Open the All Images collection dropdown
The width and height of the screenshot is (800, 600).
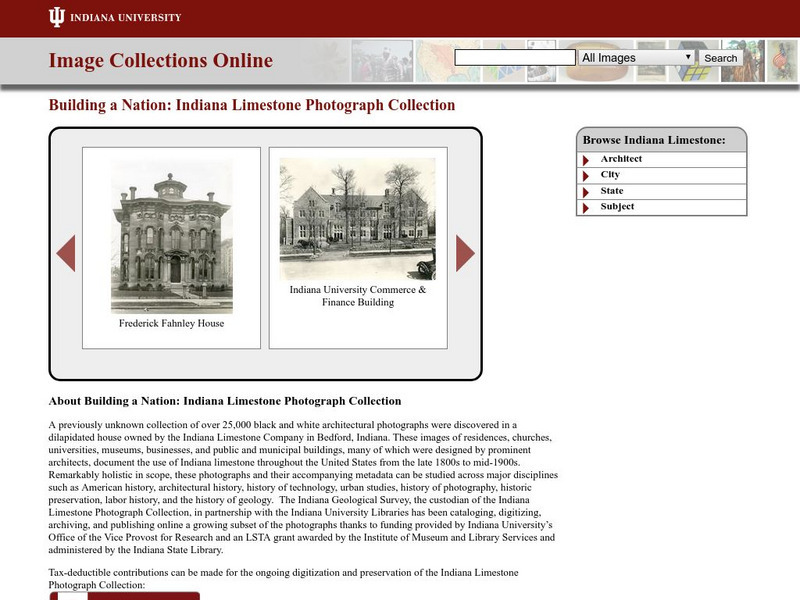pyautogui.click(x=636, y=58)
